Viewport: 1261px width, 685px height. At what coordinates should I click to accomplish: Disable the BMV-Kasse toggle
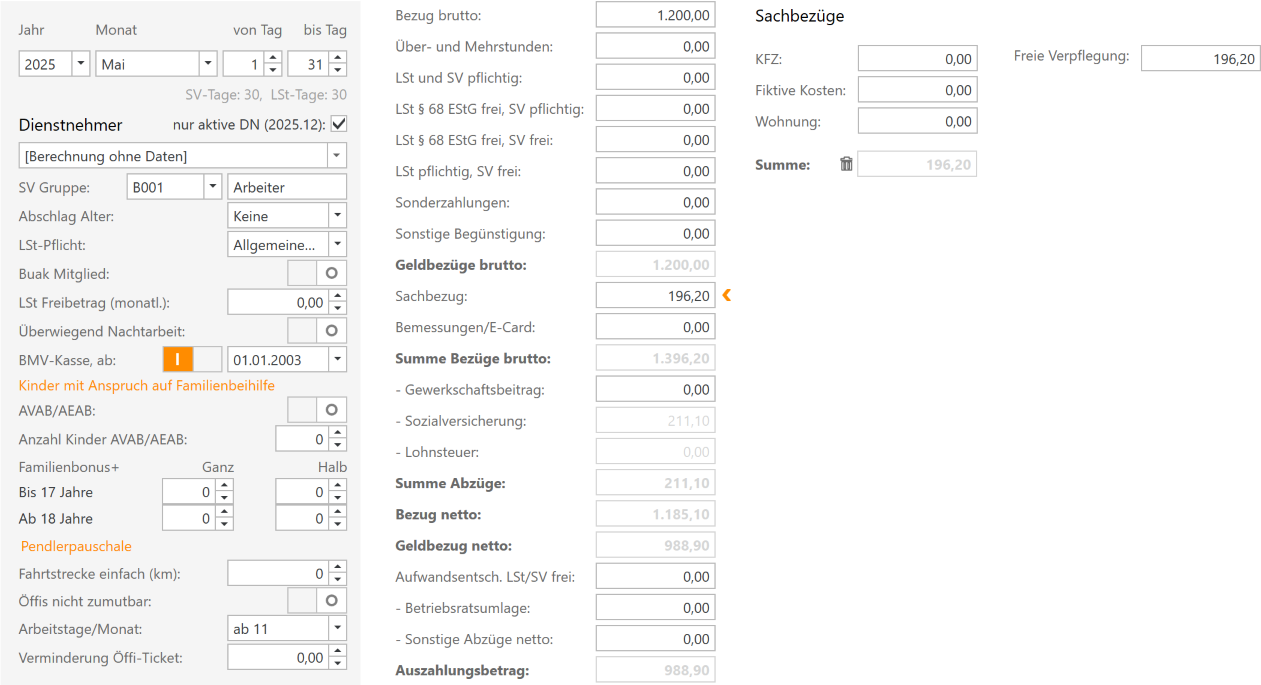pos(192,359)
